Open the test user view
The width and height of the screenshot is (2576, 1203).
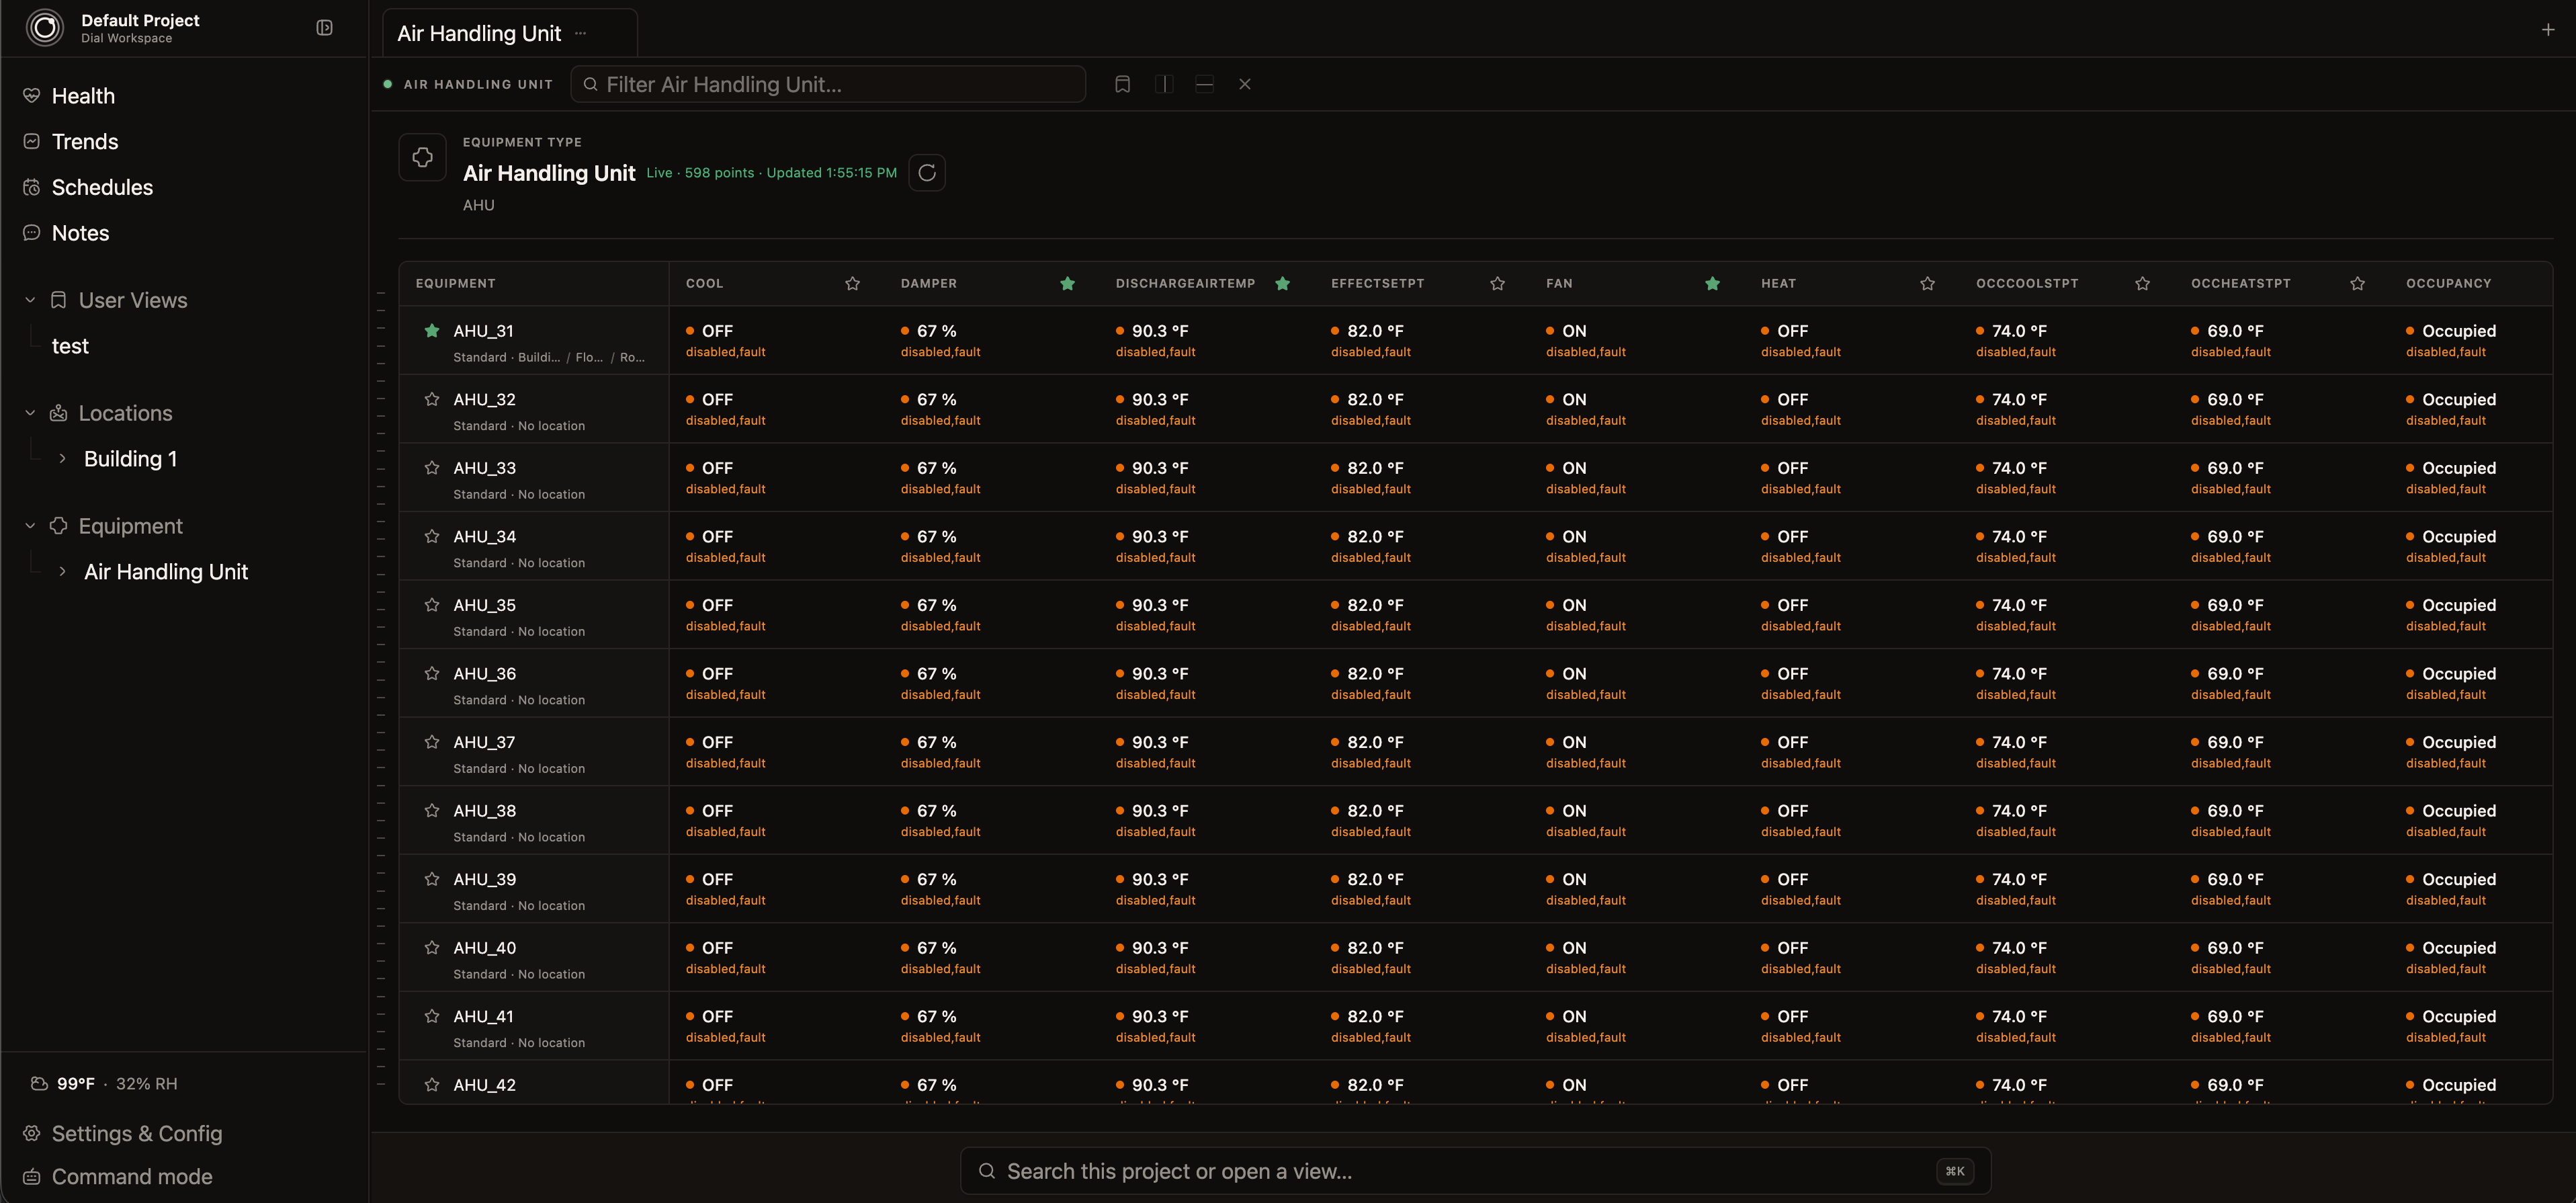point(70,346)
